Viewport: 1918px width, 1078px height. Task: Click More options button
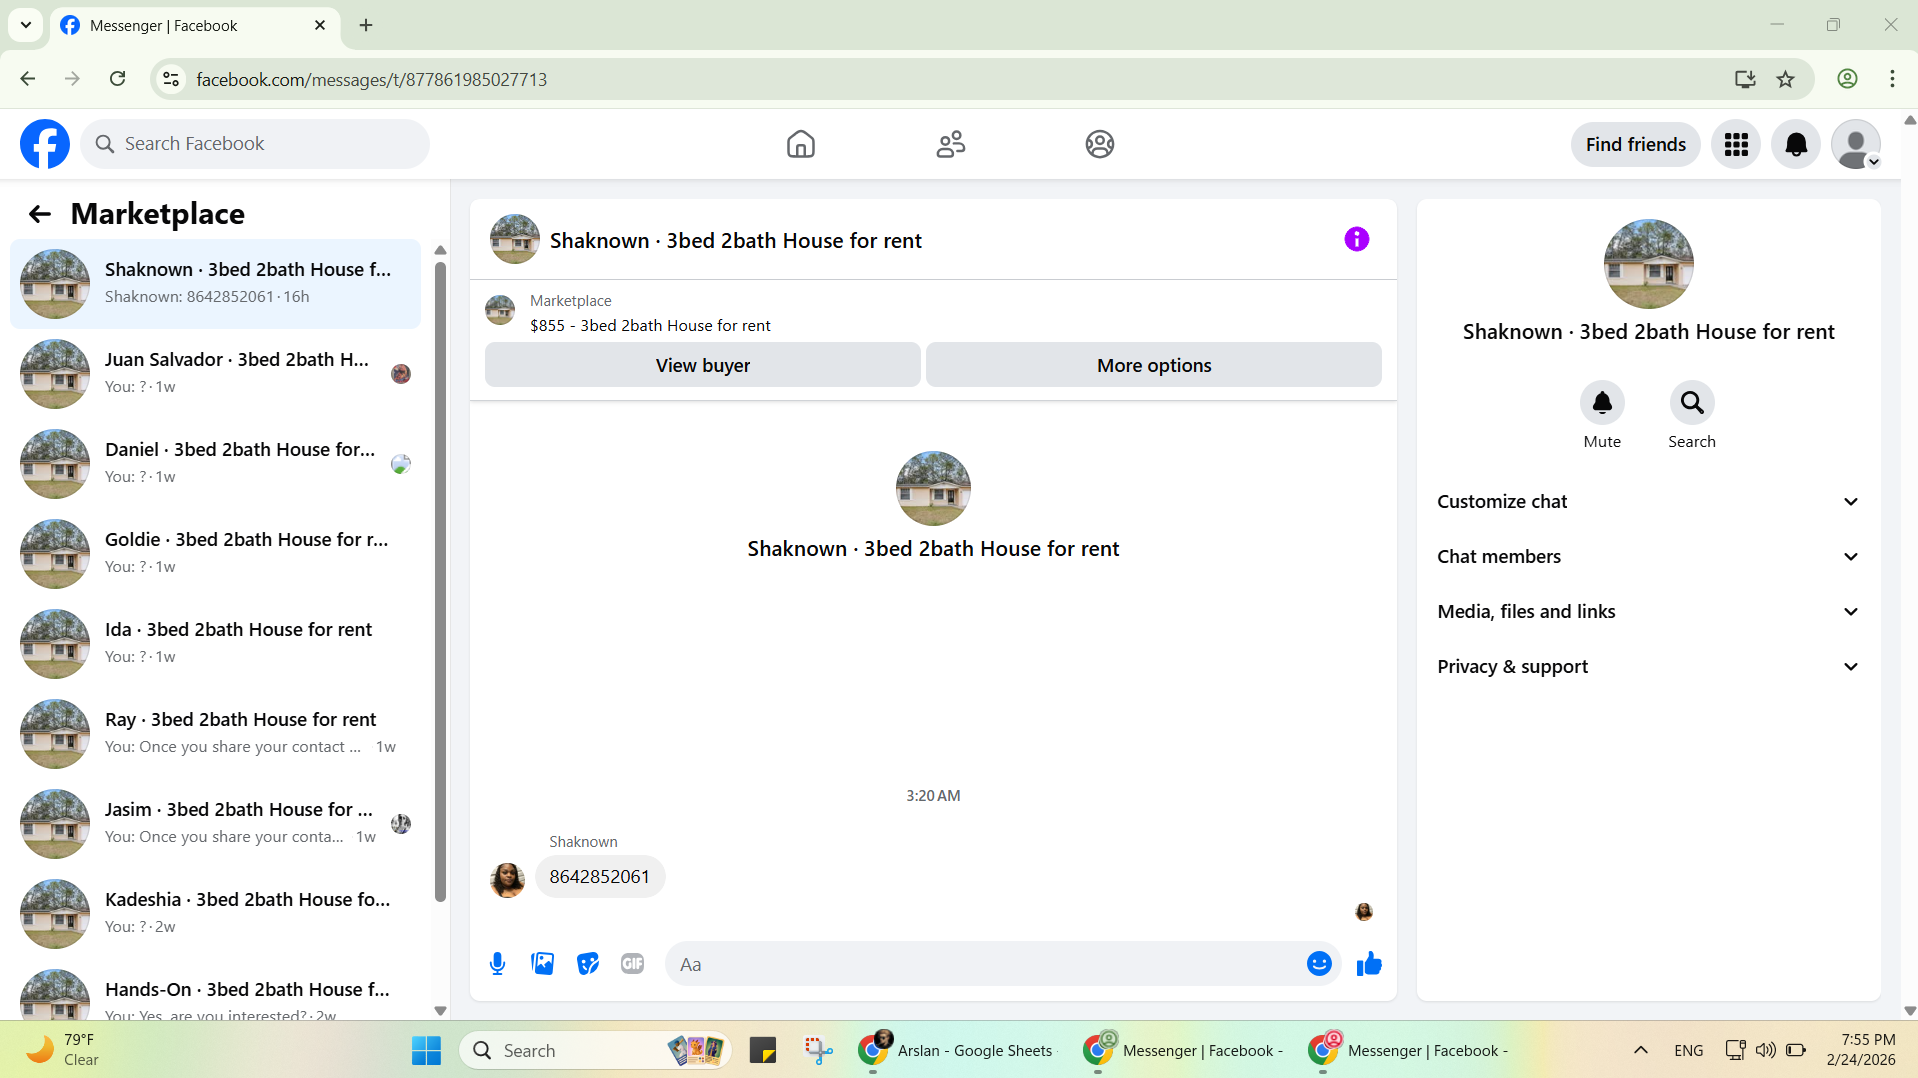click(1154, 365)
